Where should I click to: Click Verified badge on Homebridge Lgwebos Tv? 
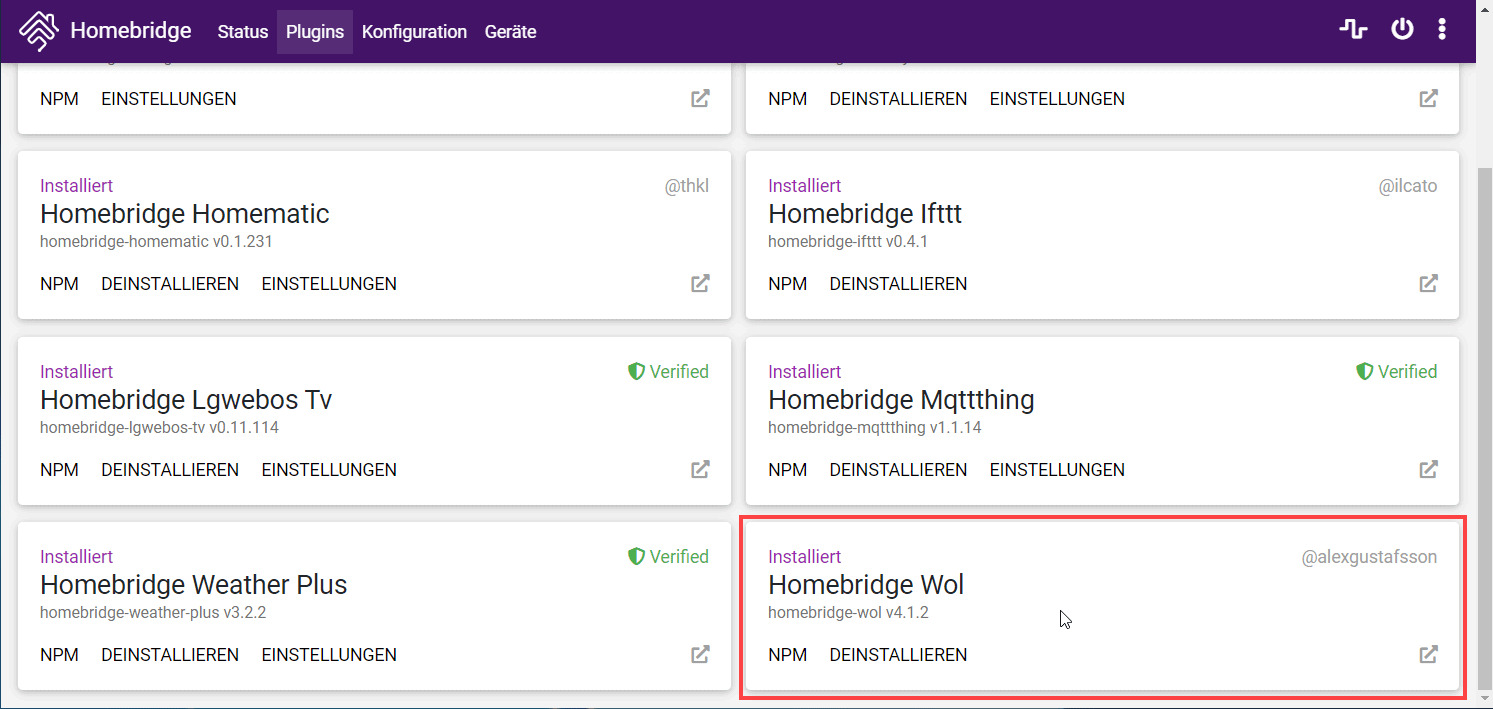tap(668, 372)
